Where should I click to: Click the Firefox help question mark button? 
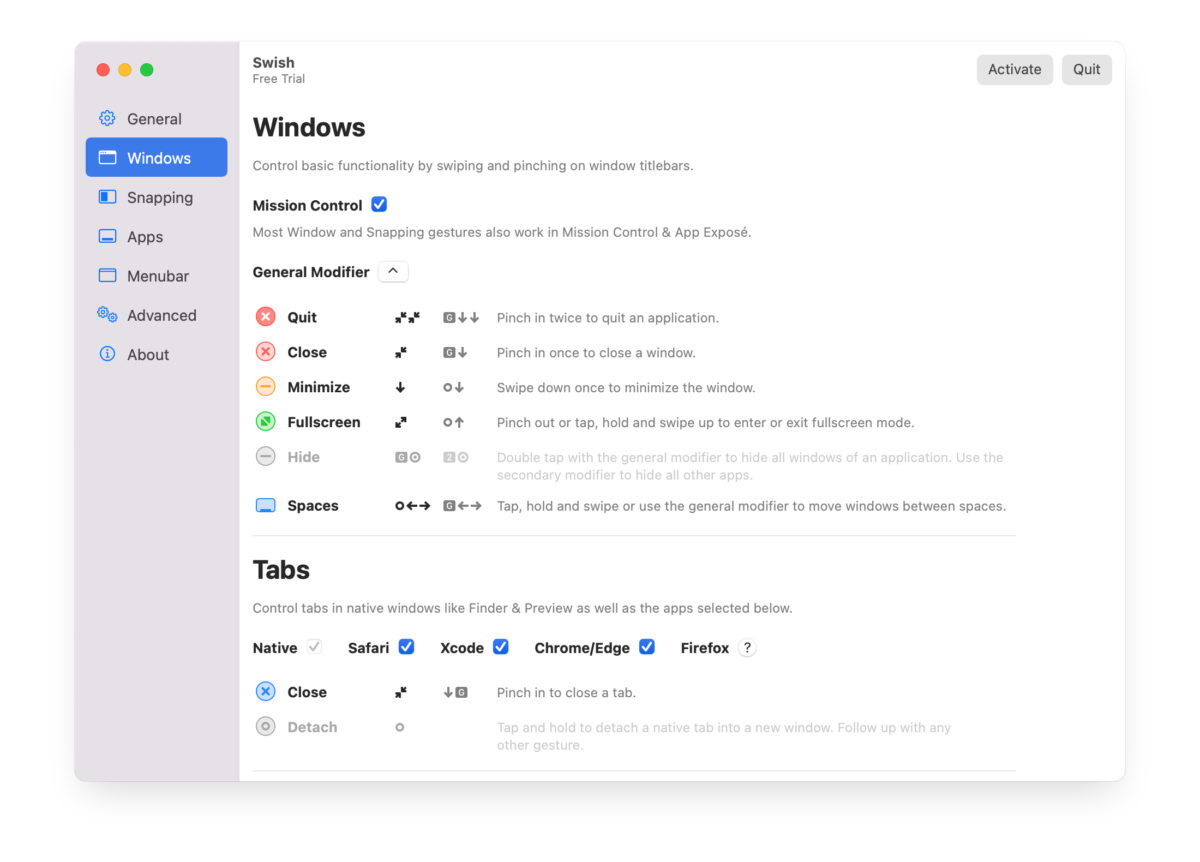pyautogui.click(x=747, y=648)
